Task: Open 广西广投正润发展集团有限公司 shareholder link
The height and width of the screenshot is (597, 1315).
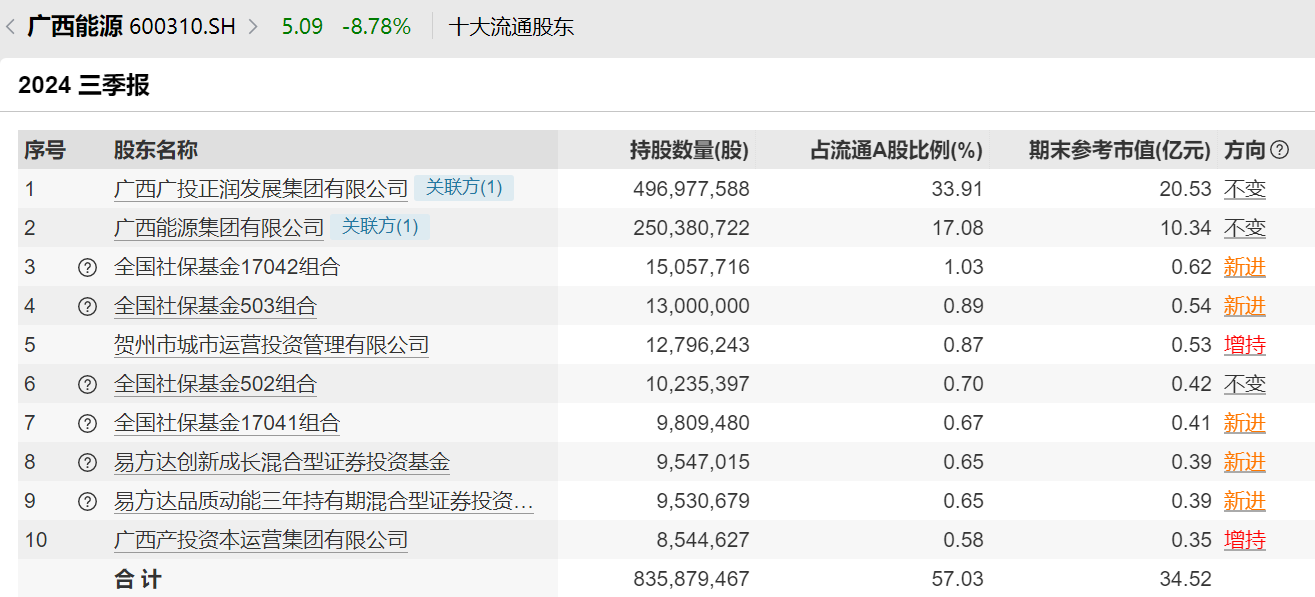Action: 261,189
